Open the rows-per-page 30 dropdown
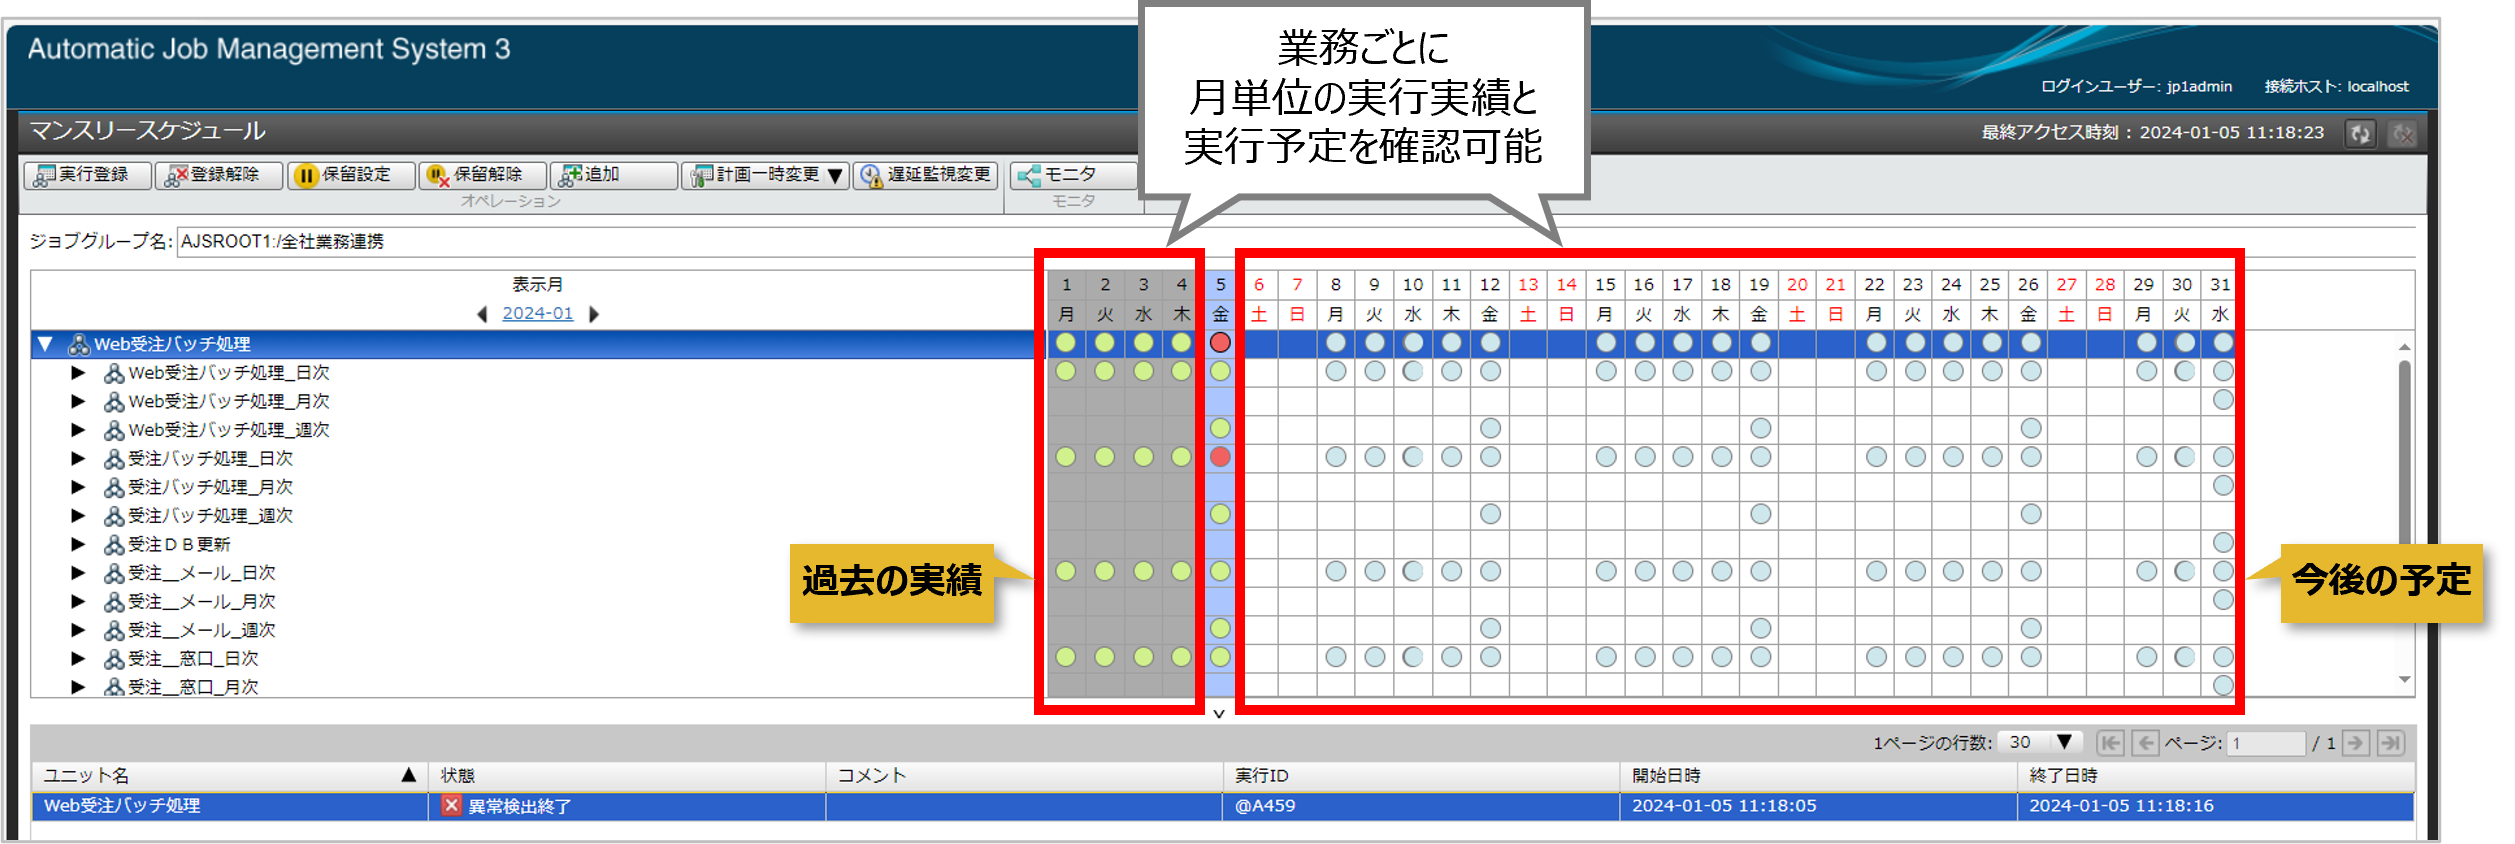This screenshot has height=844, width=2515. 2041,742
